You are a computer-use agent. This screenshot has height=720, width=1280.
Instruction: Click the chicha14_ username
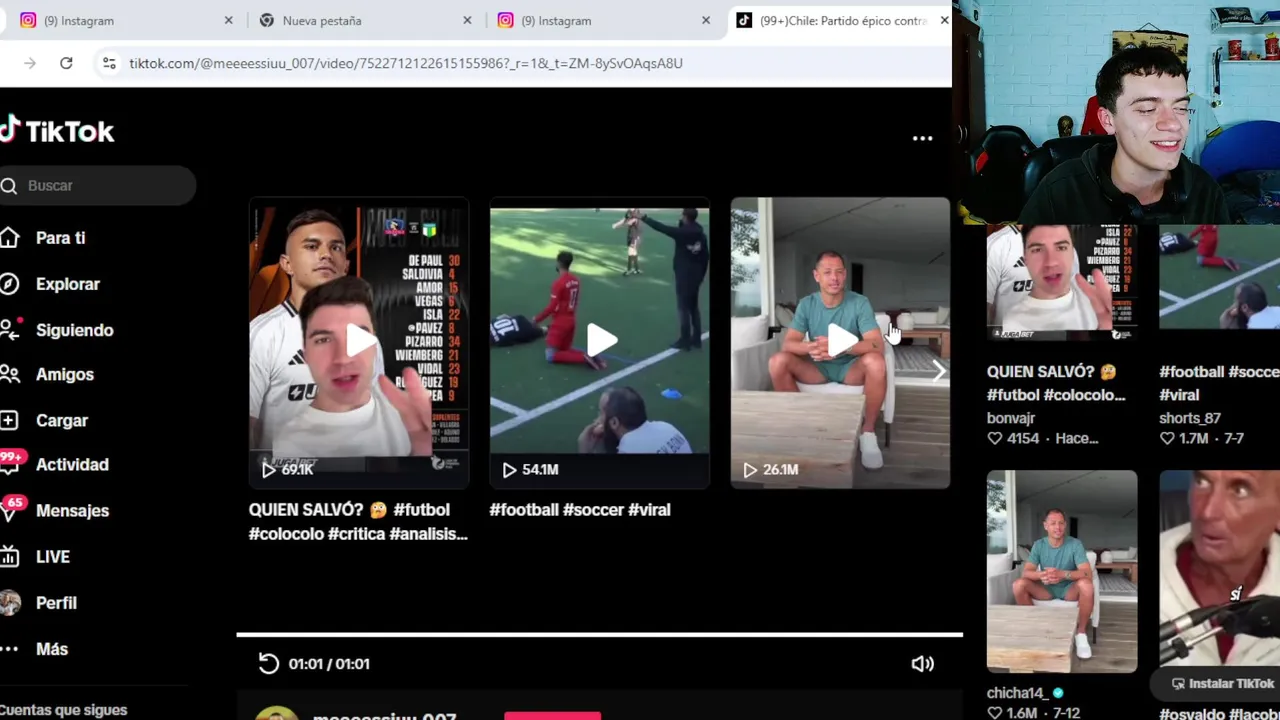click(1016, 692)
